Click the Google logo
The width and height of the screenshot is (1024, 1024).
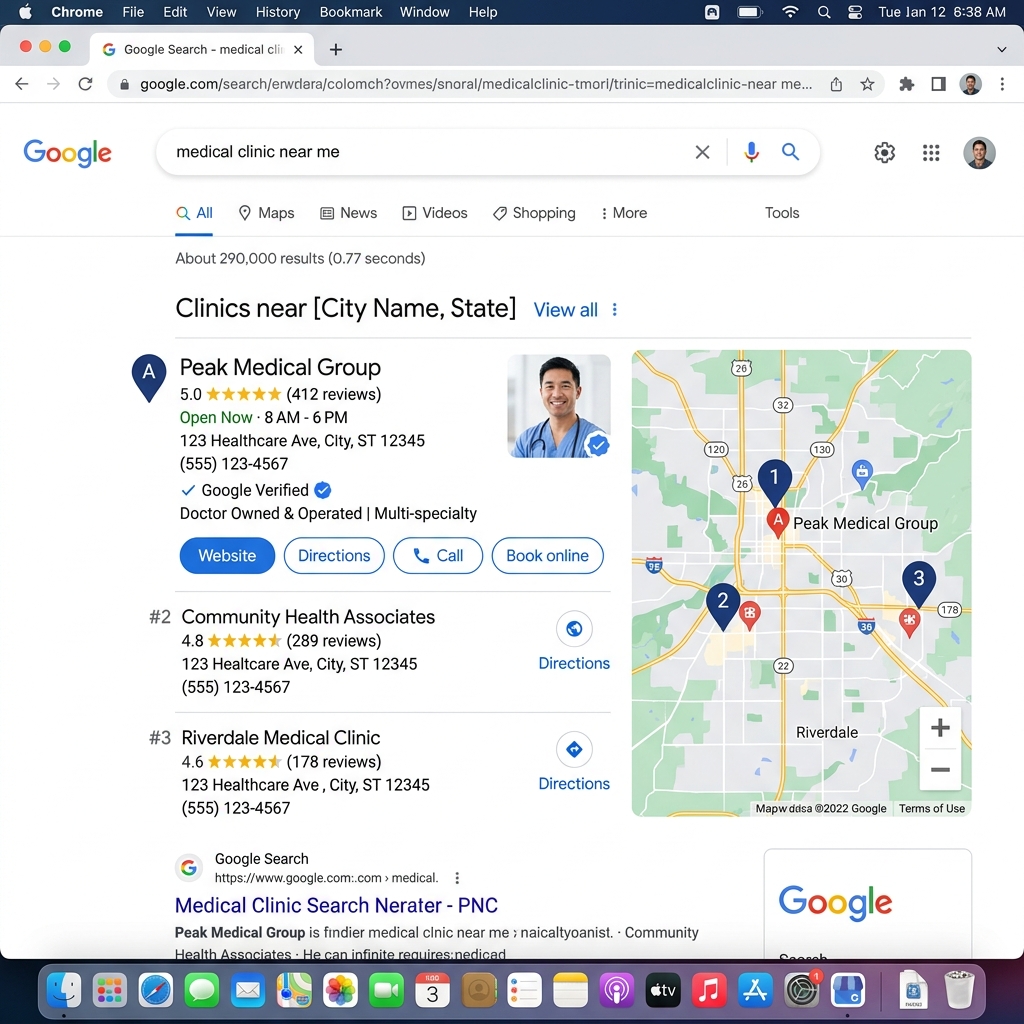coord(67,153)
